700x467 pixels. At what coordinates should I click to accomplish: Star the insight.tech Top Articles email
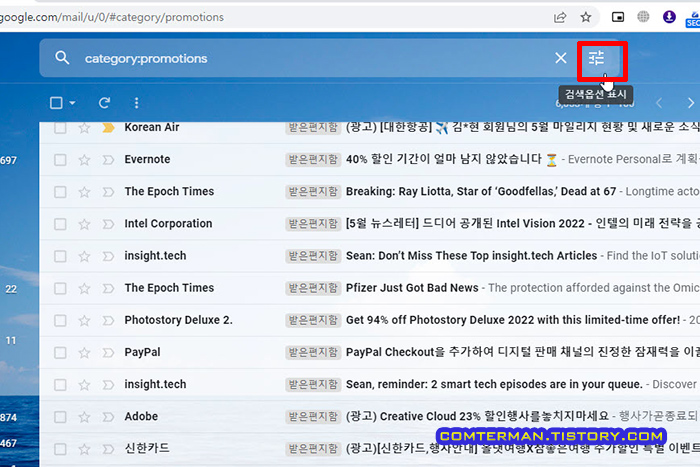point(84,256)
